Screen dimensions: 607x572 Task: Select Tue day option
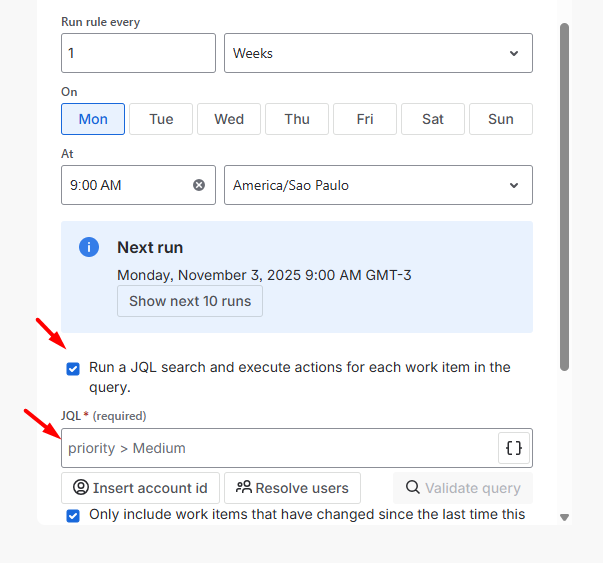click(x=161, y=119)
